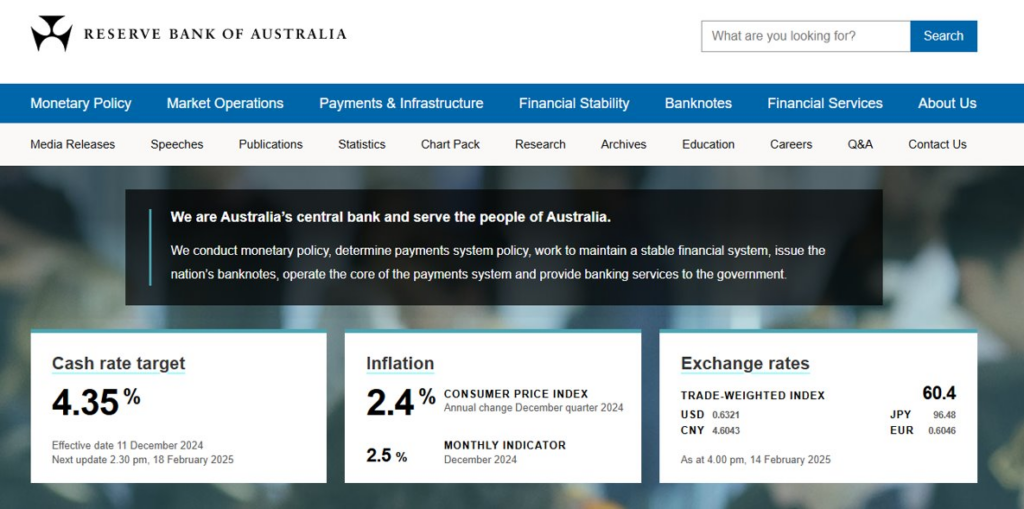This screenshot has height=509, width=1024.
Task: Click the Reserve Bank of Australia logo
Action: coord(188,33)
